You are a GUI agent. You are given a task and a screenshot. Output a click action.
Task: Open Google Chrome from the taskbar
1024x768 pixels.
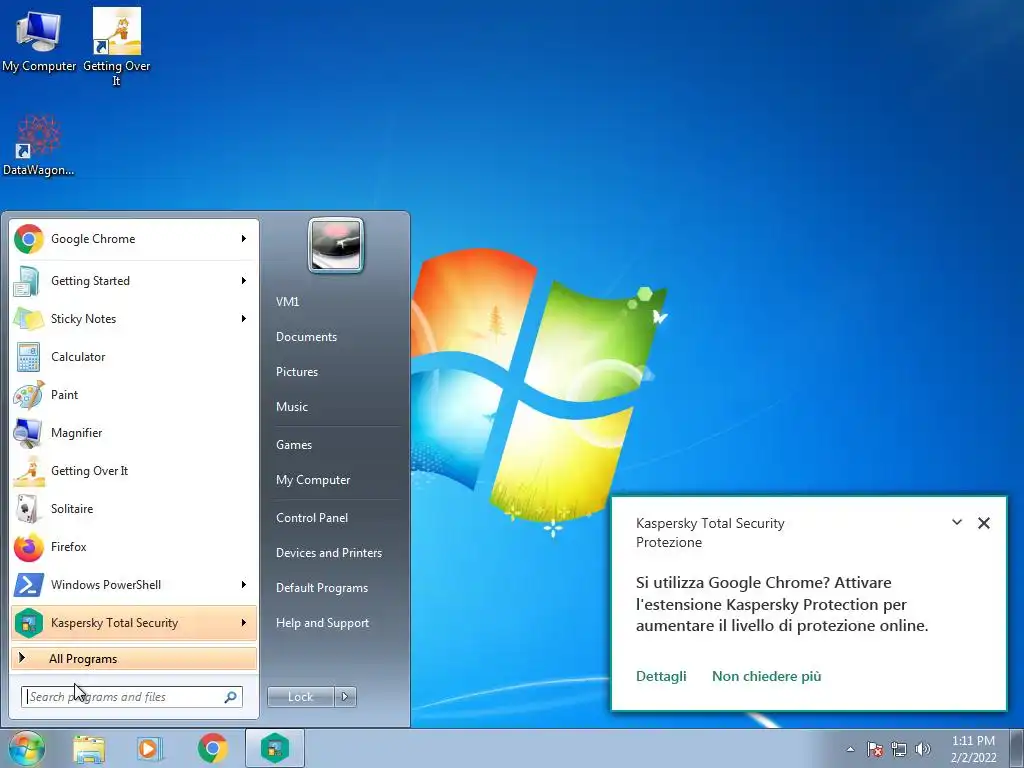[212, 749]
